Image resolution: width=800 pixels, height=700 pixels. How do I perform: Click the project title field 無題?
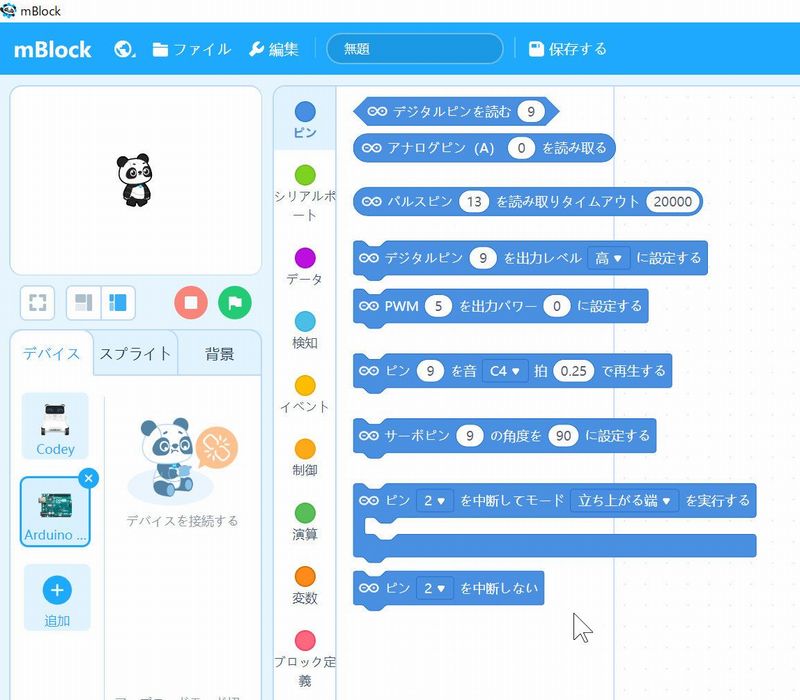(414, 49)
